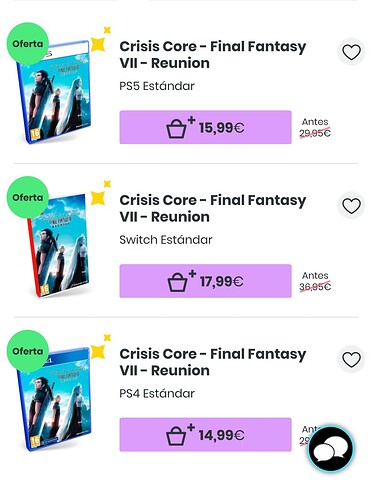Add PS4 edition to basket for 14,99€

pyautogui.click(x=205, y=435)
